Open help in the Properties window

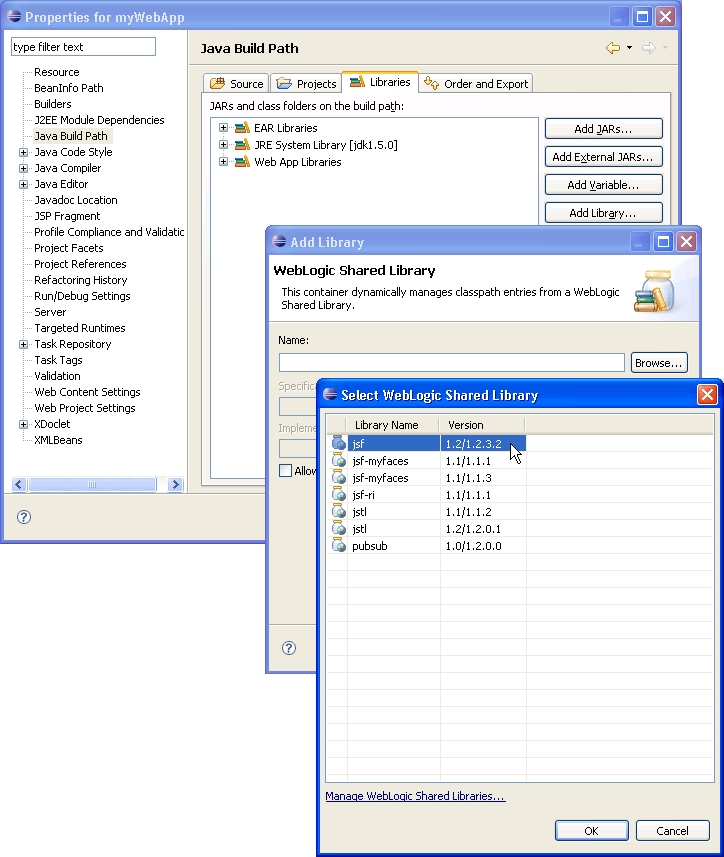24,517
